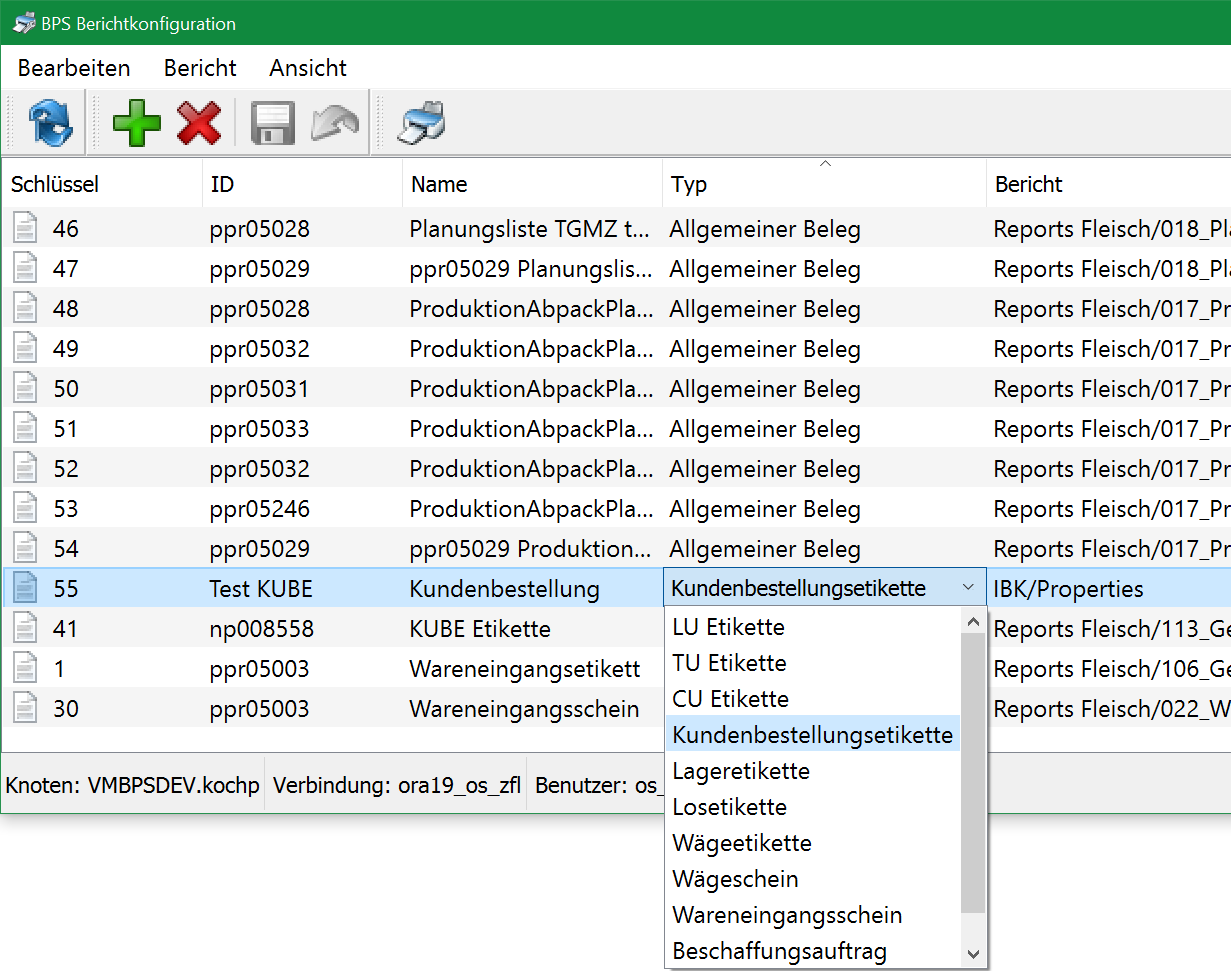Collapse the Typ combo box via its arrow
1231x971 pixels.
tap(967, 588)
